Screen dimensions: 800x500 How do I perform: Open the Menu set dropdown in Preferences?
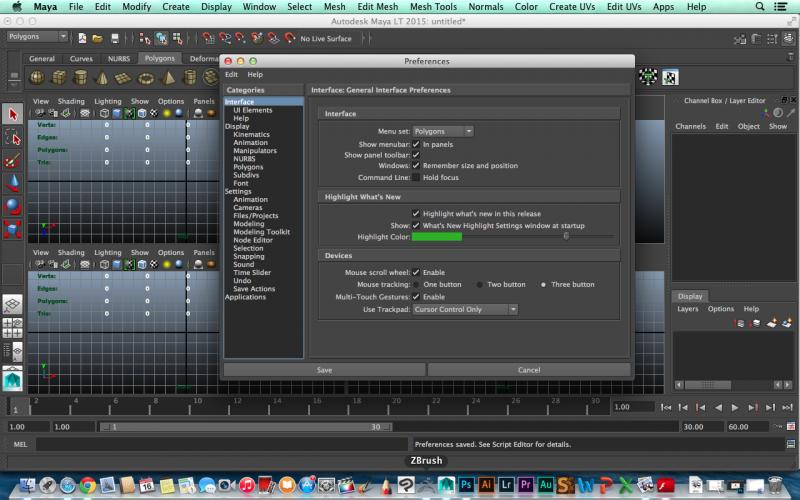[x=443, y=131]
